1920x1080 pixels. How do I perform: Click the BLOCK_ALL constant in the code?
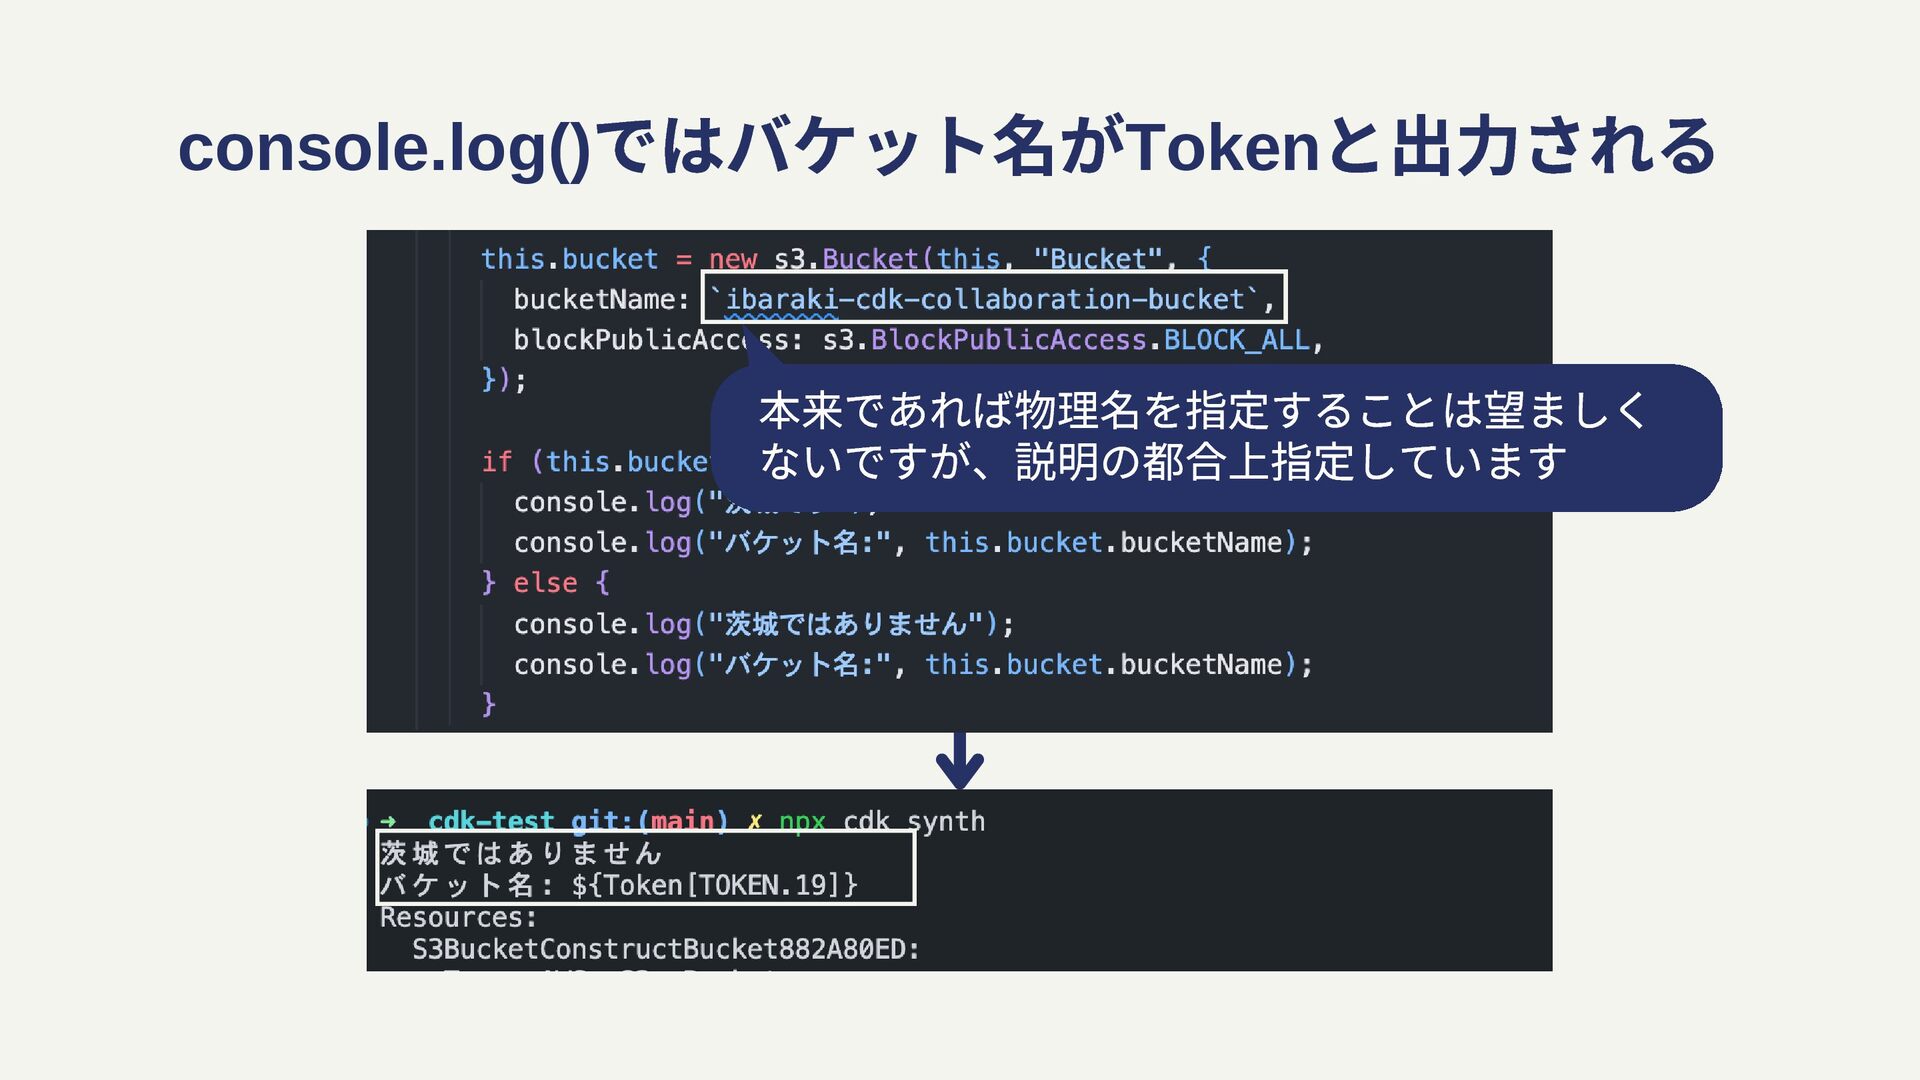(1236, 340)
